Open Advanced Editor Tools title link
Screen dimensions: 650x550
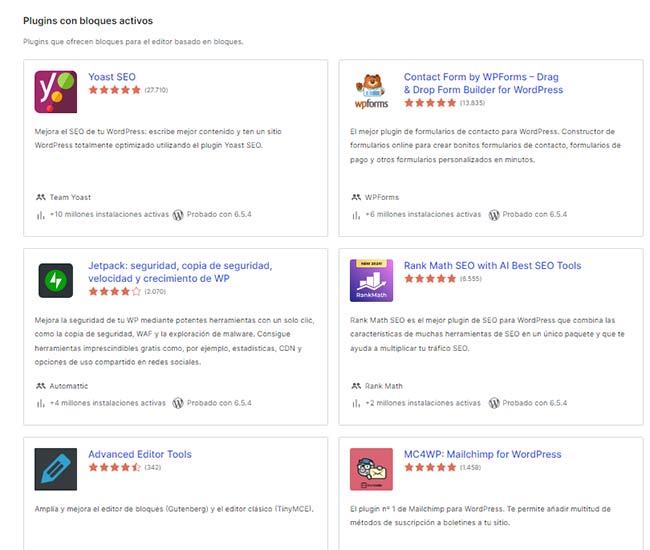point(140,454)
